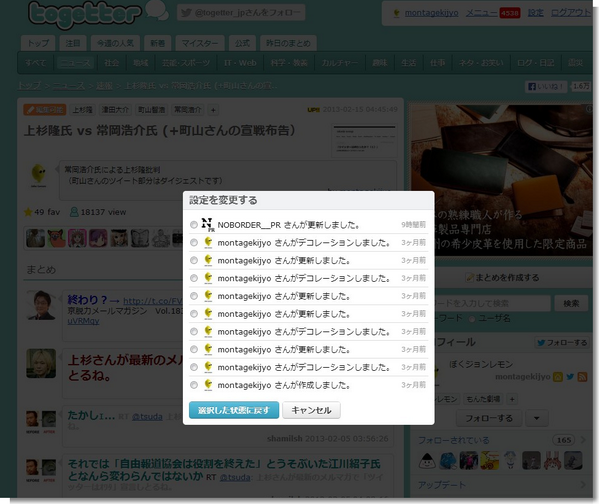Image resolution: width=599 pixels, height=504 pixels.
Task: Click the NOBORDER__PR avatar icon in dialog
Action: click(208, 225)
